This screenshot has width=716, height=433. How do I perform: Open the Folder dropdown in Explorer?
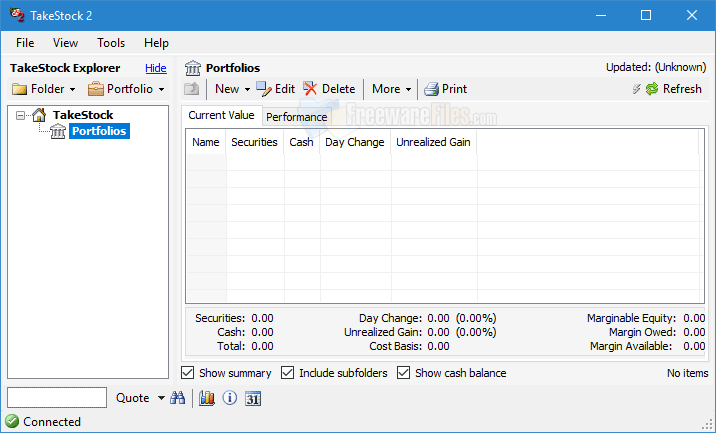coord(43,89)
